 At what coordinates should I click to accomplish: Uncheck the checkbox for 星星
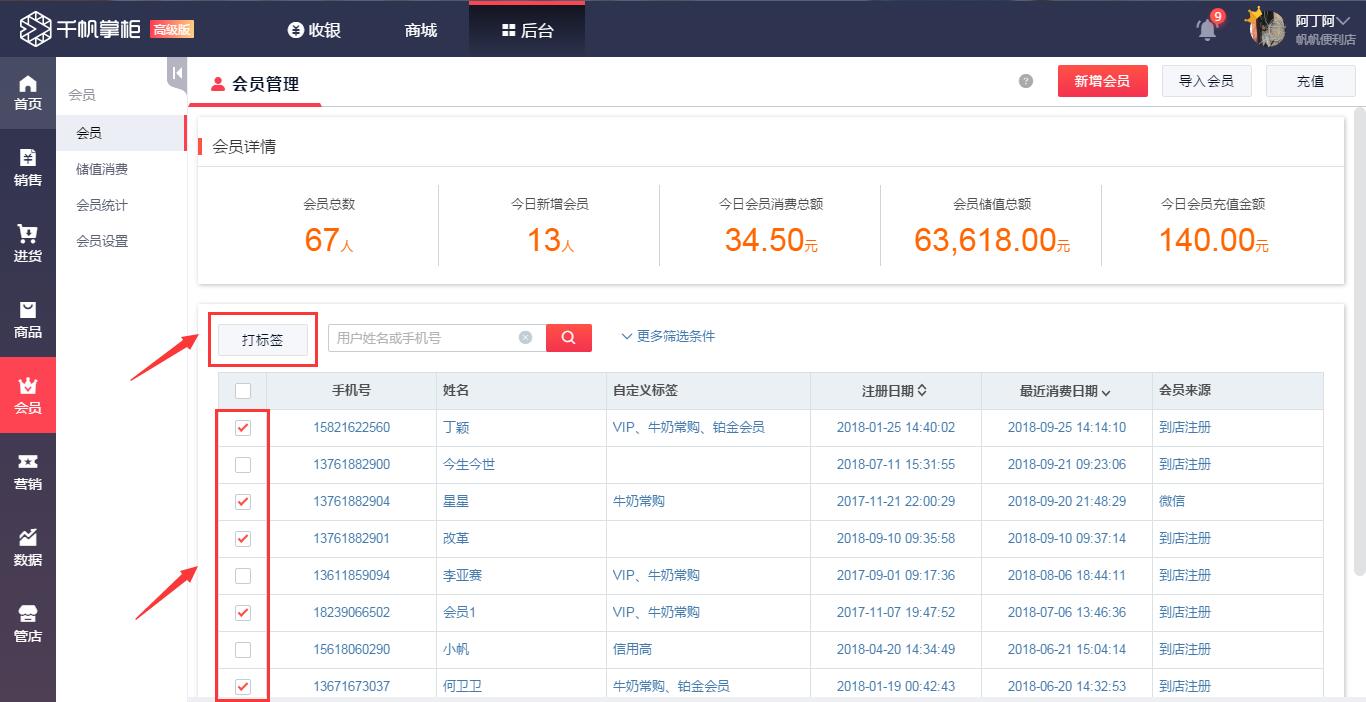coord(243,502)
